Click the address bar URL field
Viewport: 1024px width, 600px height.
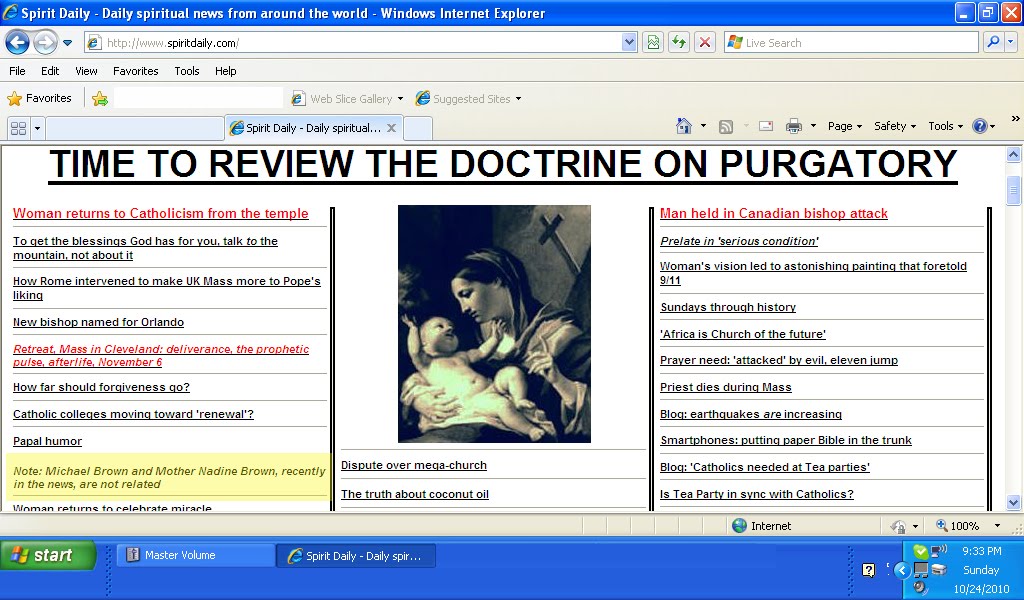pyautogui.click(x=353, y=43)
